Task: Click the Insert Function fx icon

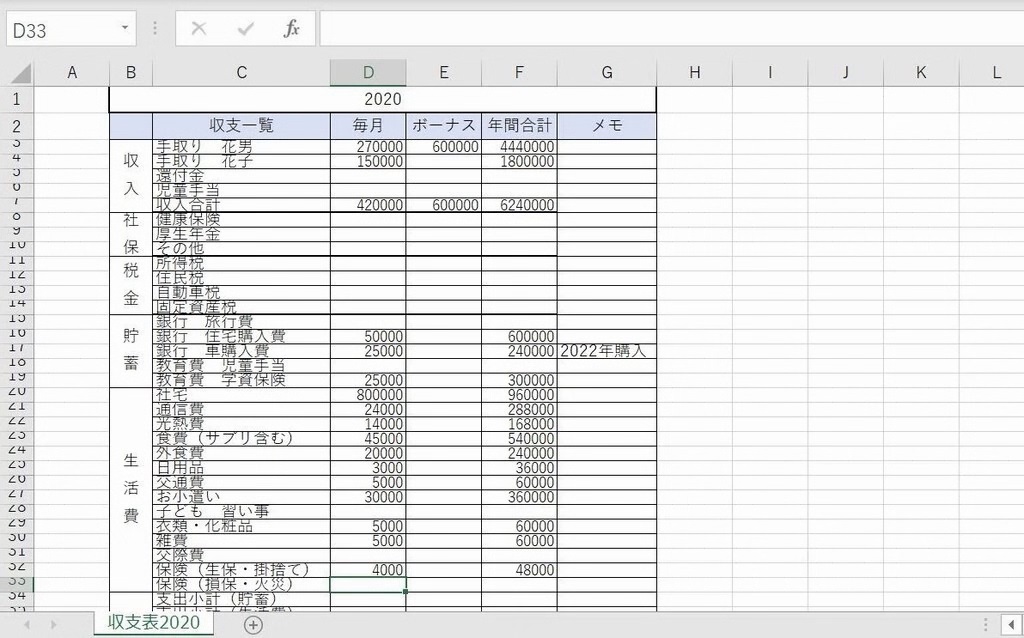Action: point(291,29)
